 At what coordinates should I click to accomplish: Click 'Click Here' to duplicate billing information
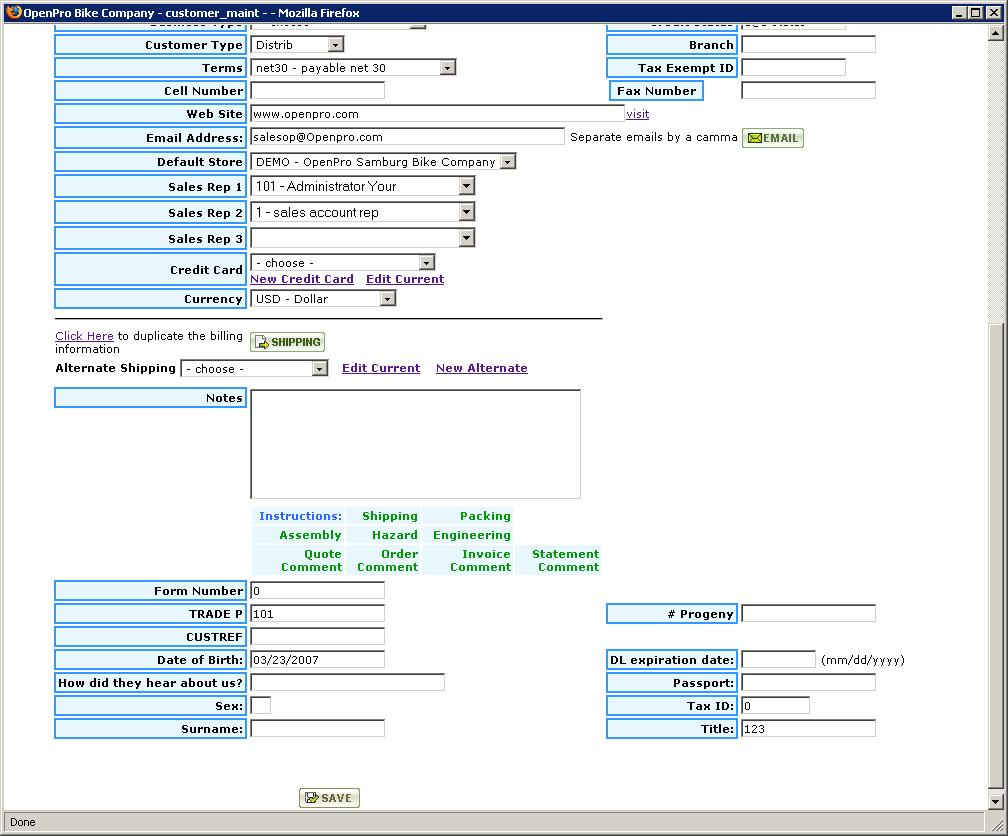[84, 336]
